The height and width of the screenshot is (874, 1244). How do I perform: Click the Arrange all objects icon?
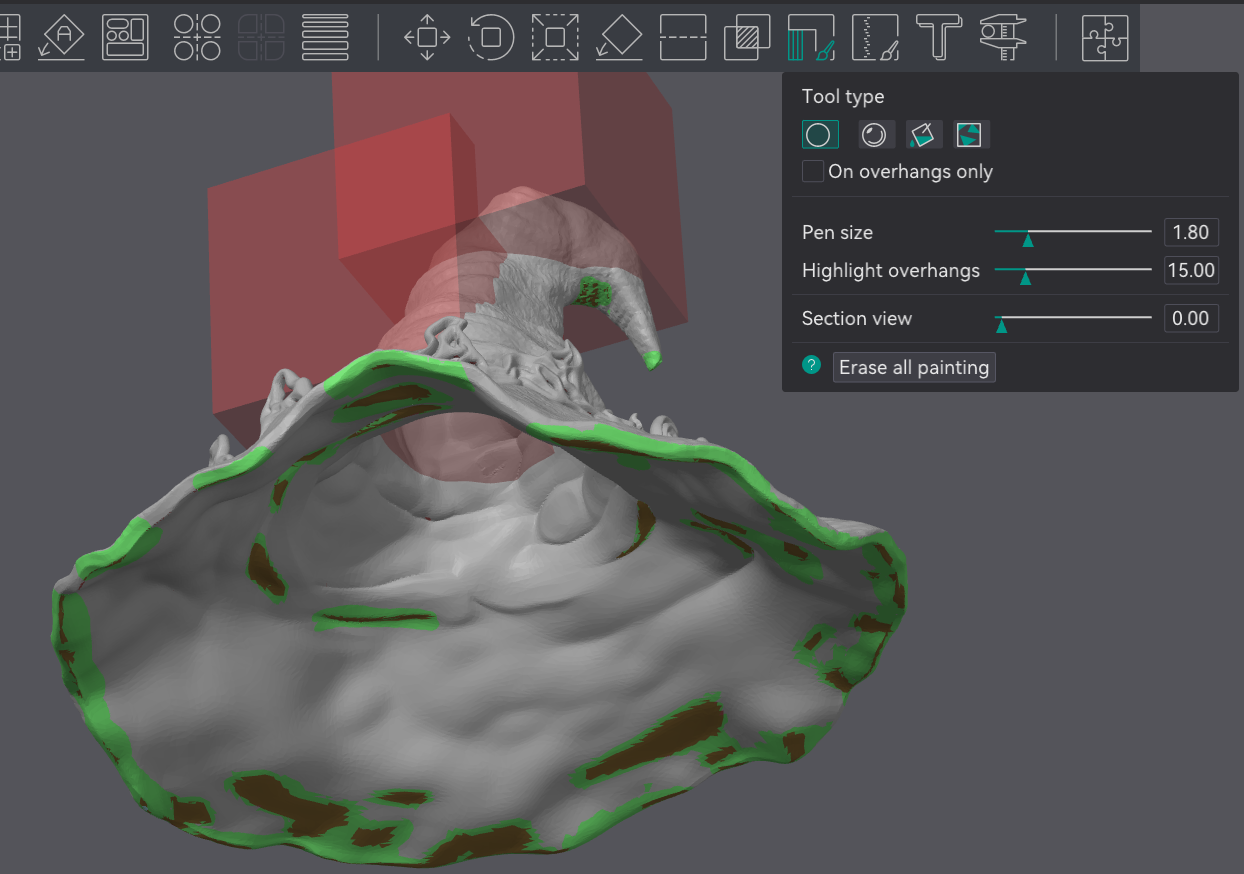point(125,37)
